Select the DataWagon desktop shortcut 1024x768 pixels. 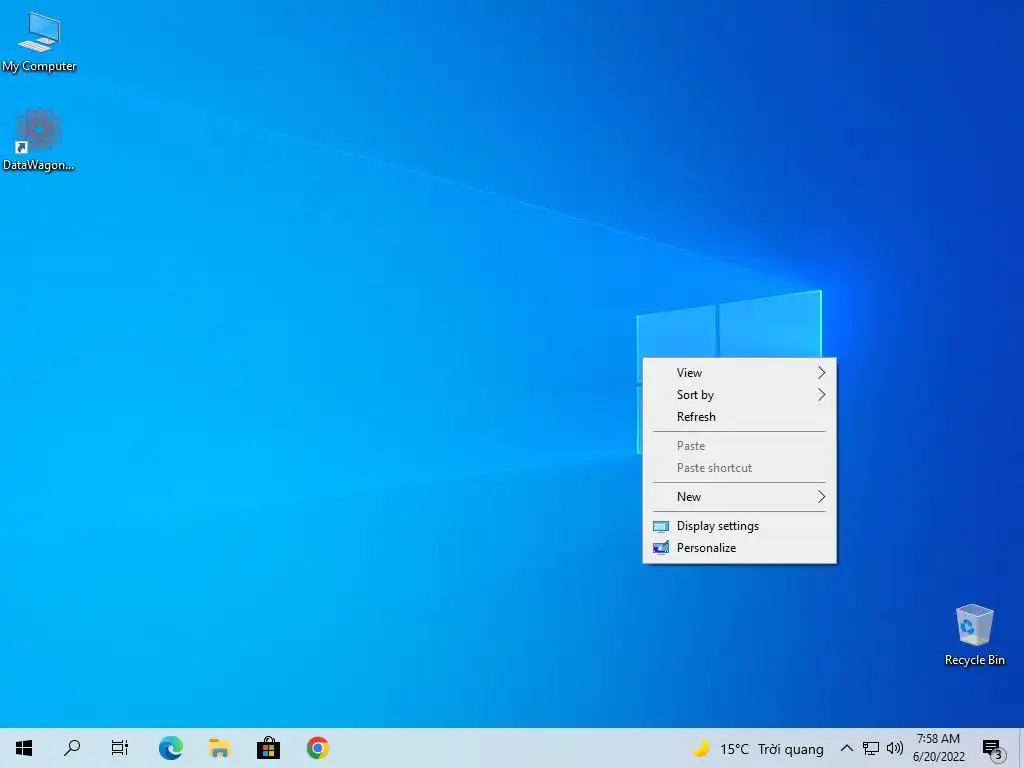pos(39,140)
